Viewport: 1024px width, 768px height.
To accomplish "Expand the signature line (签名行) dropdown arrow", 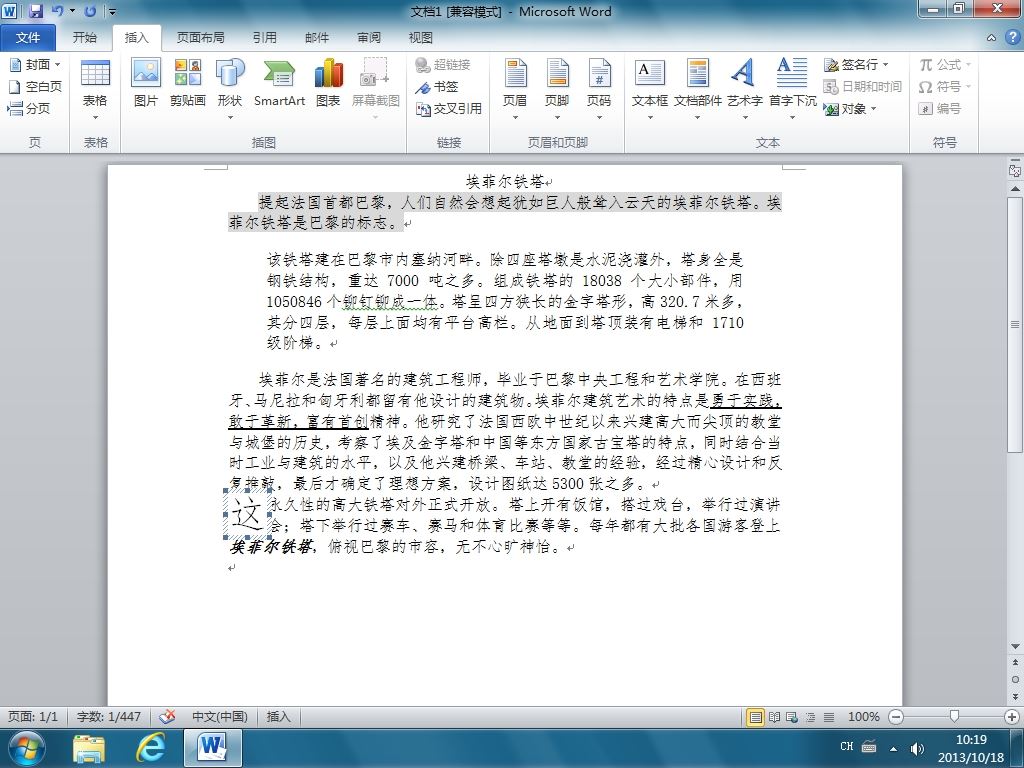I will tap(886, 65).
